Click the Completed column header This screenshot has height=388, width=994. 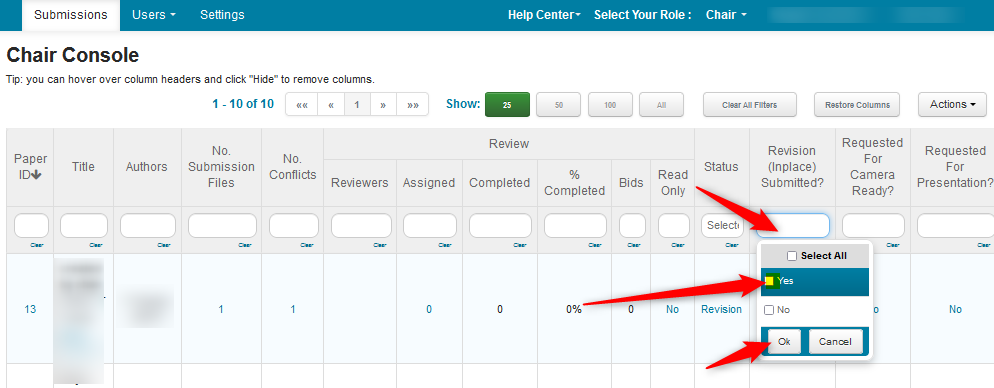pyautogui.click(x=500, y=183)
